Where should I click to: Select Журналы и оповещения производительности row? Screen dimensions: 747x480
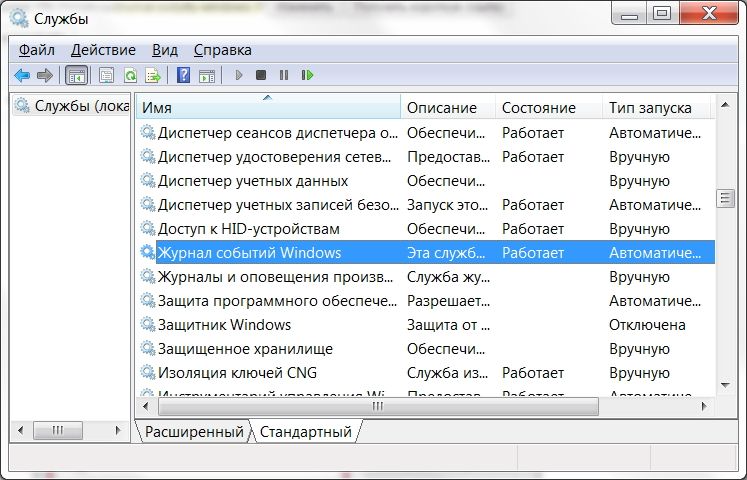(x=426, y=277)
